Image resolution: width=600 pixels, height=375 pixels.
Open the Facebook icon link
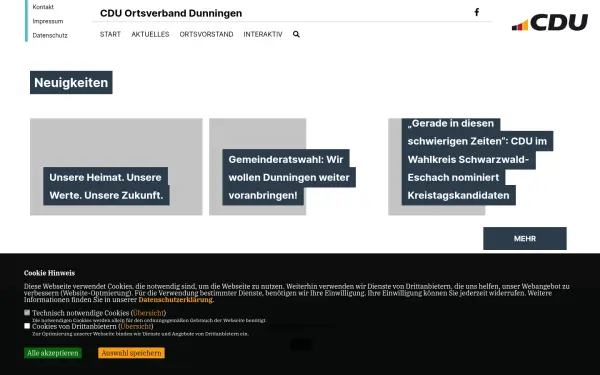click(477, 12)
